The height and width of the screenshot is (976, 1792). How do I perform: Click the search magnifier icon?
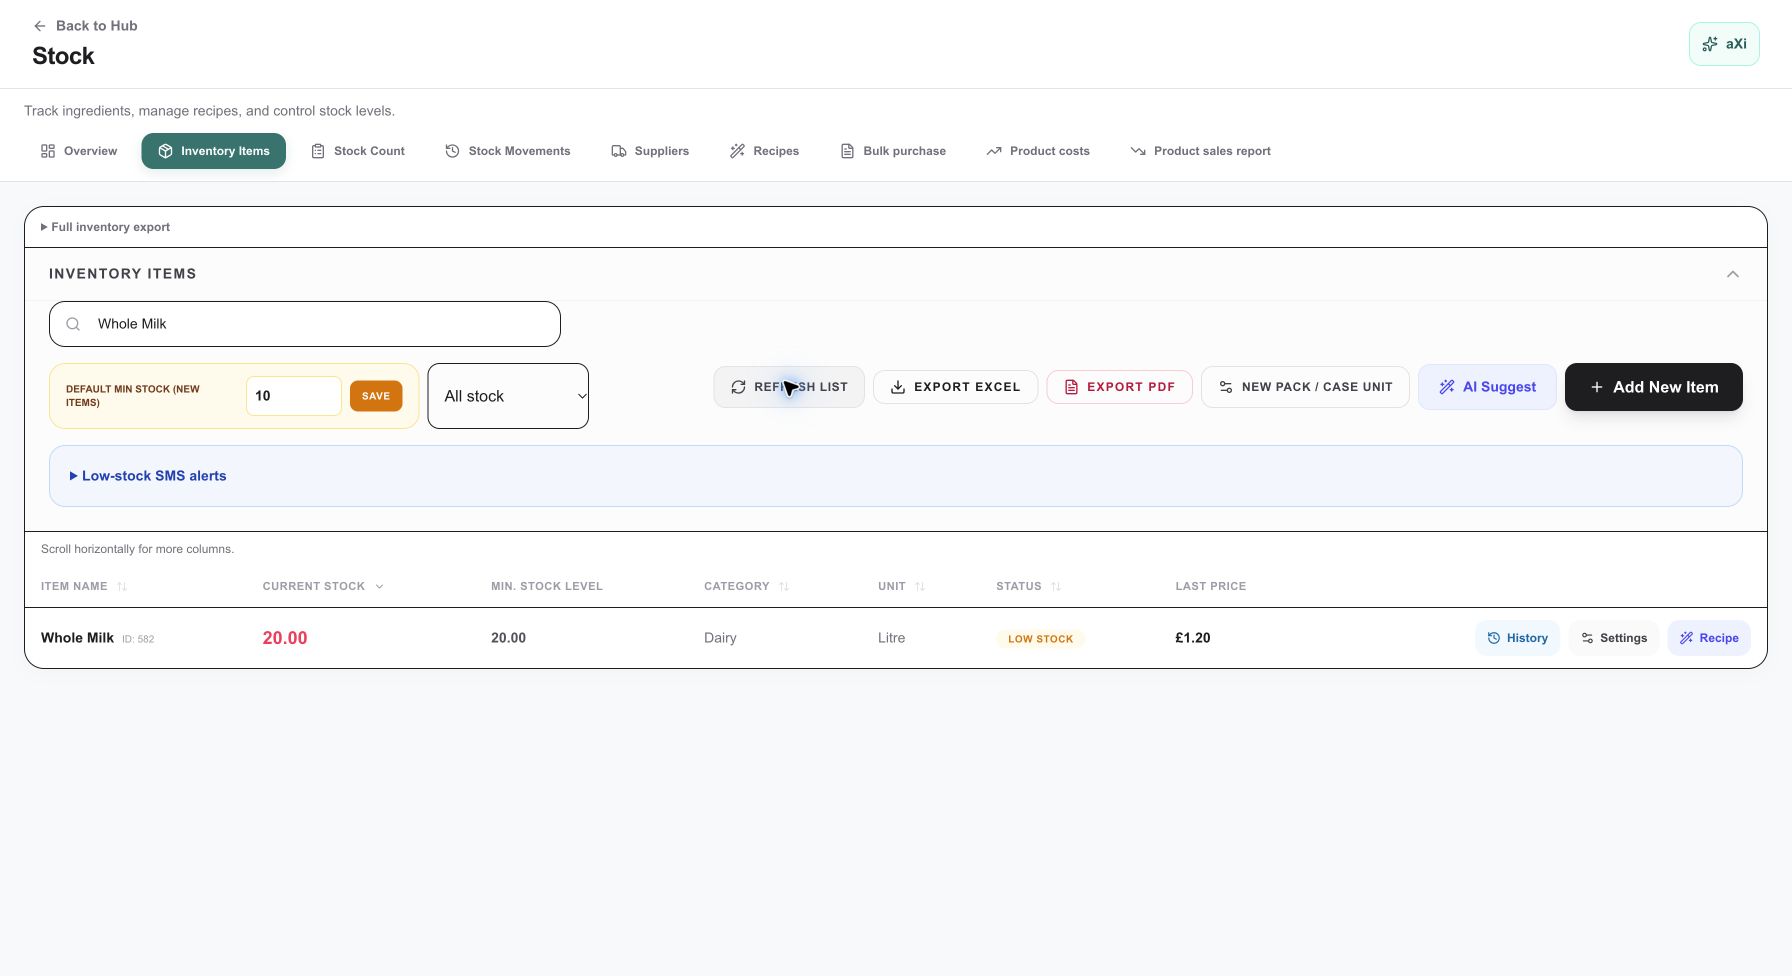73,324
